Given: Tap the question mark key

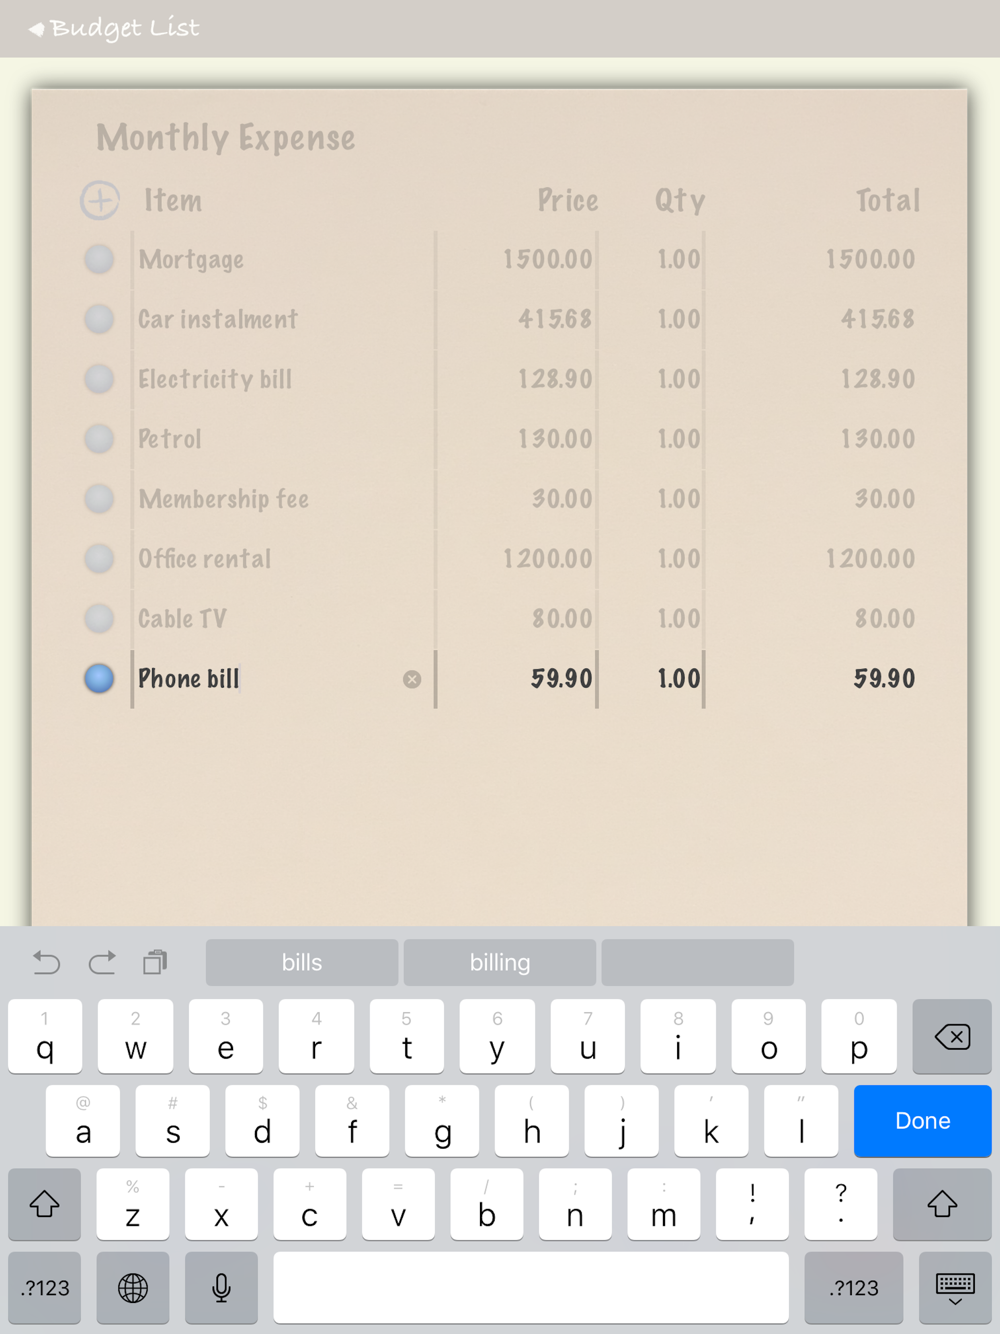Looking at the screenshot, I should [841, 1204].
